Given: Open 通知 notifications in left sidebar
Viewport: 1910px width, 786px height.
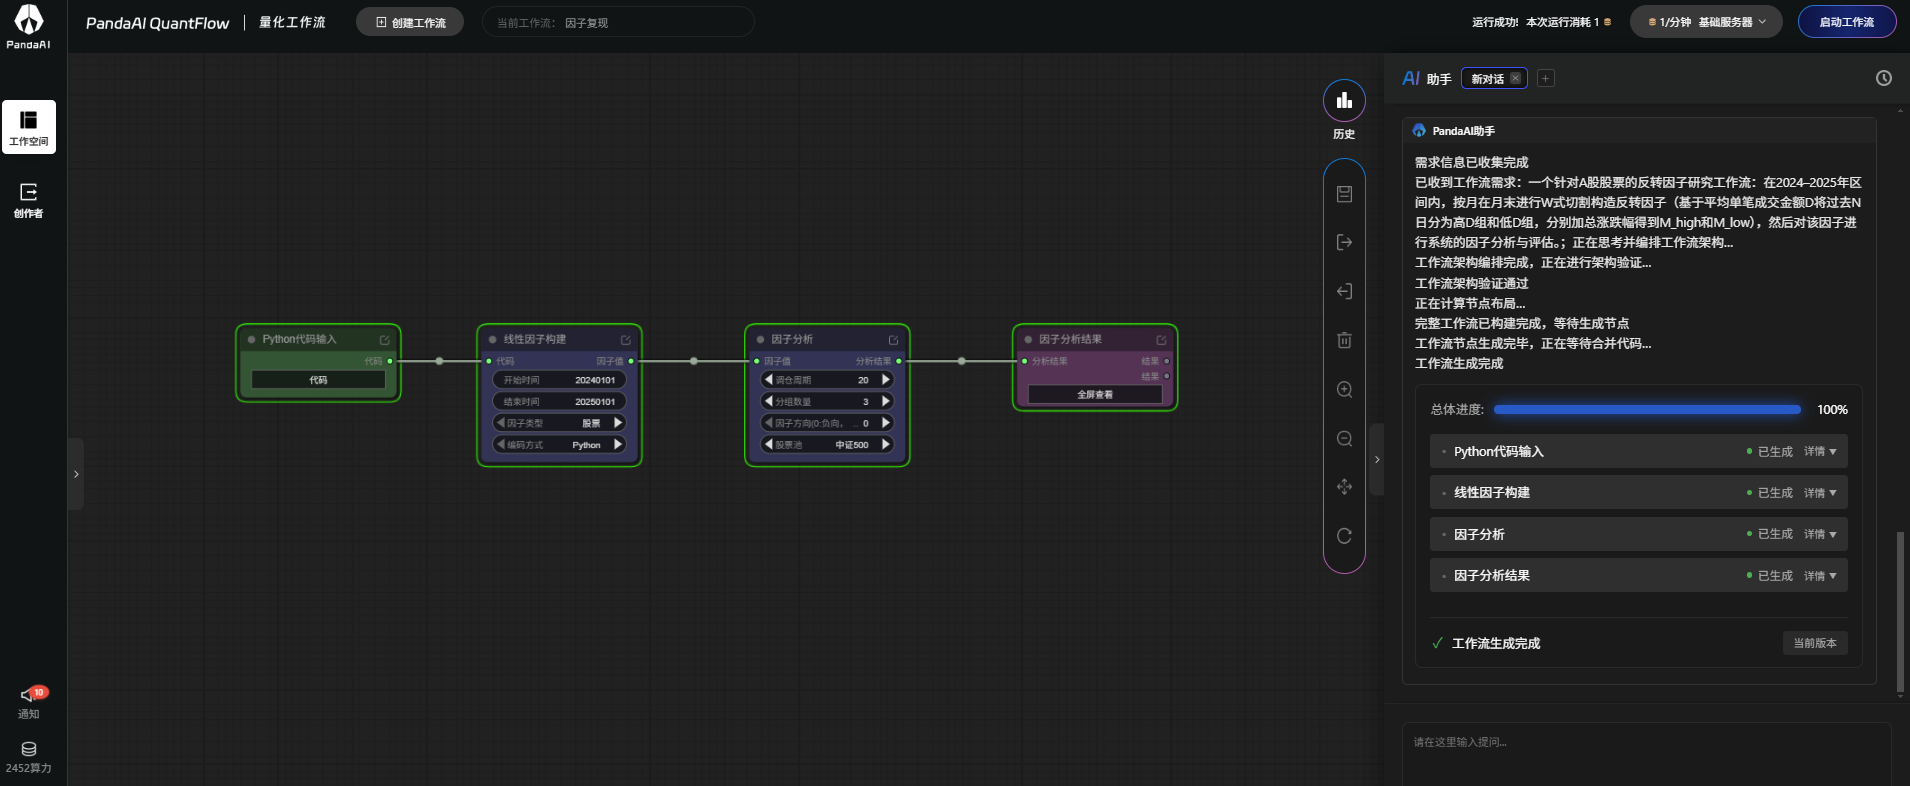Looking at the screenshot, I should 29,703.
